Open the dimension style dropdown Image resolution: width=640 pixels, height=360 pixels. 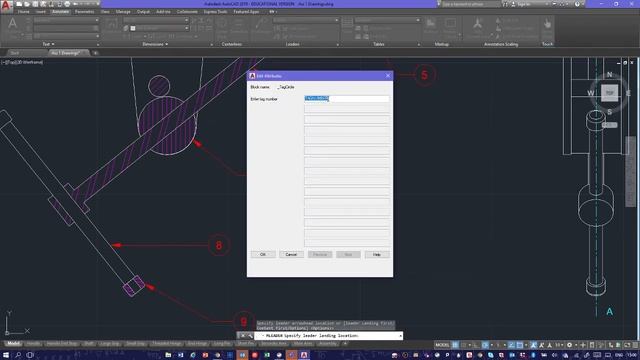pyautogui.click(x=156, y=20)
